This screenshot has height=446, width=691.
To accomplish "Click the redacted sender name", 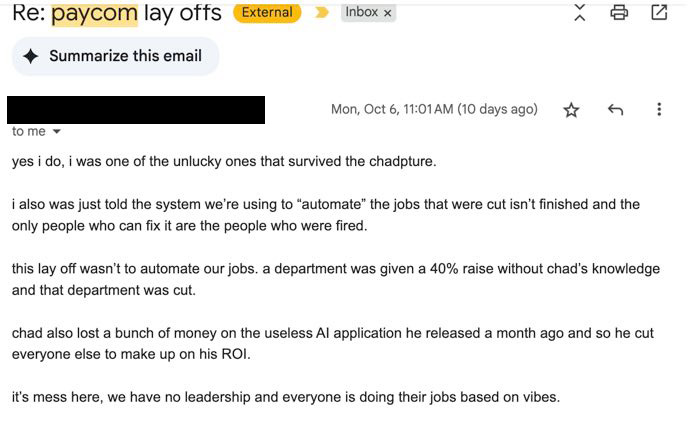I will (x=136, y=110).
